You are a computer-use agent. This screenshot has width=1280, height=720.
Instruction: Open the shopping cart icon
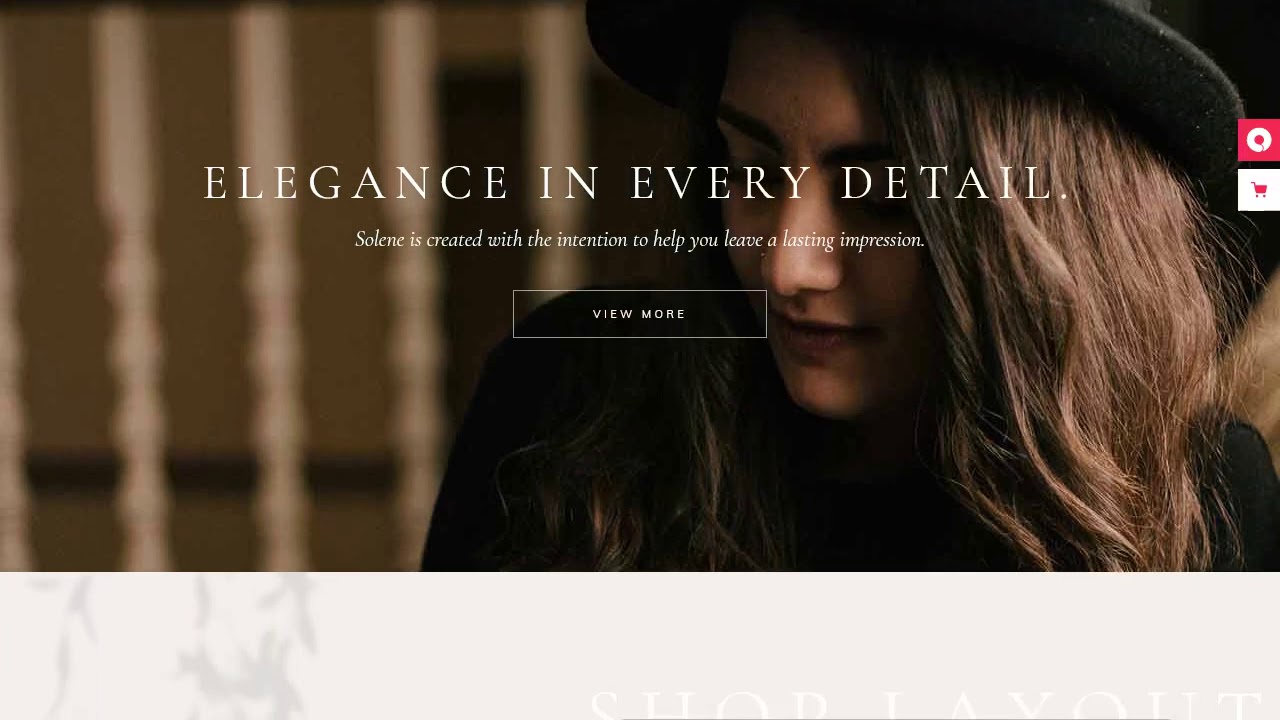click(x=1259, y=190)
